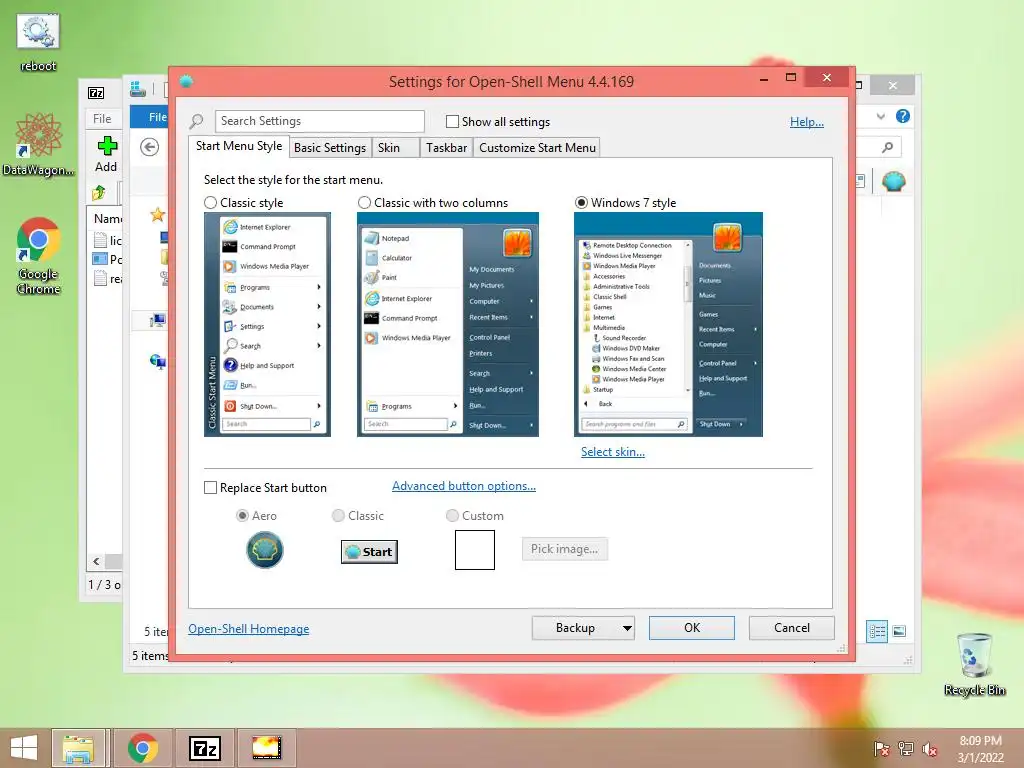This screenshot has width=1024, height=768.
Task: Click the search magnifier icon in settings
Action: [197, 121]
